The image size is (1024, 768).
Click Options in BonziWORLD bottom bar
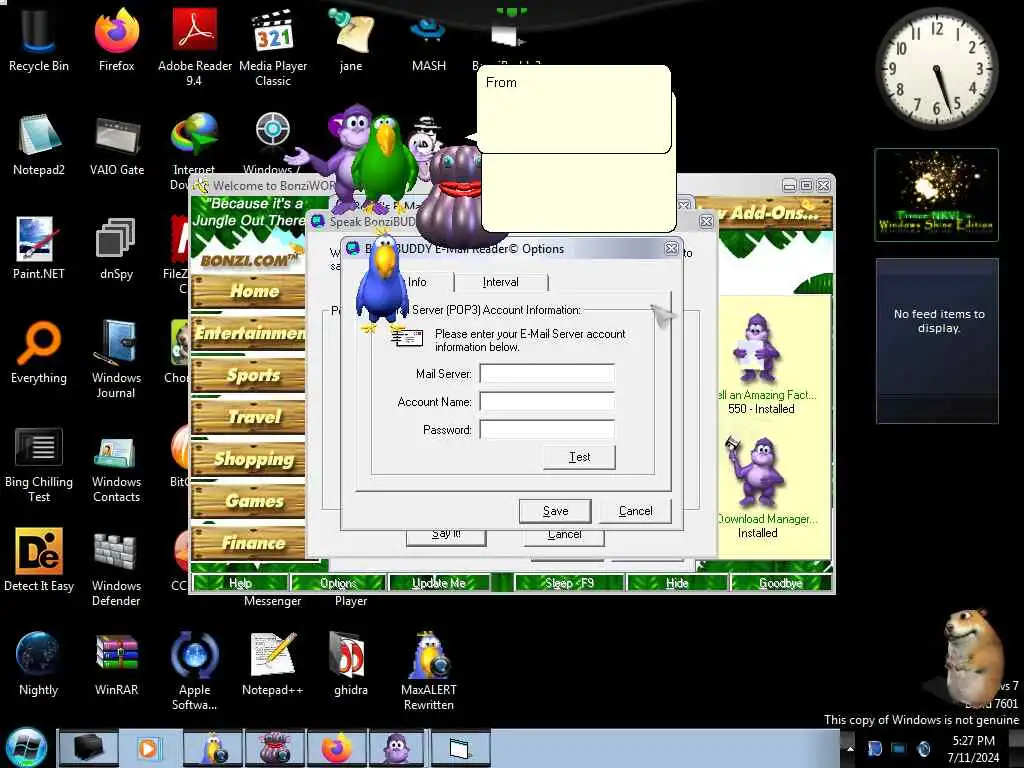(x=338, y=583)
